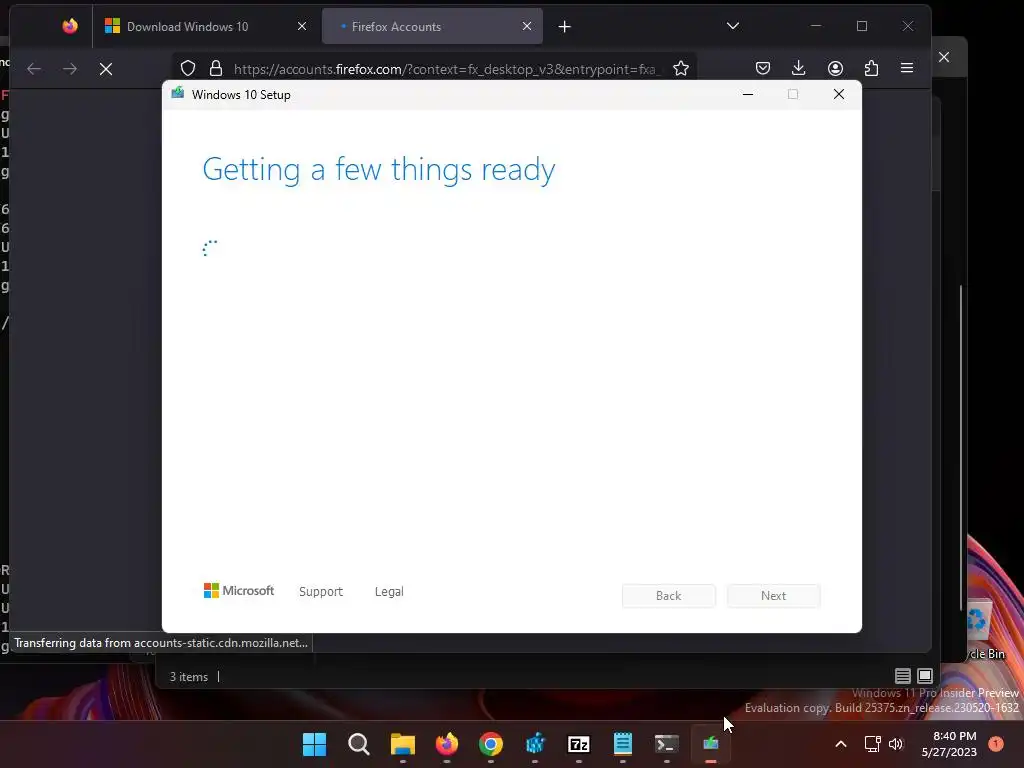The width and height of the screenshot is (1024, 768).
Task: Close the background window behind Firefox
Action: point(944,57)
